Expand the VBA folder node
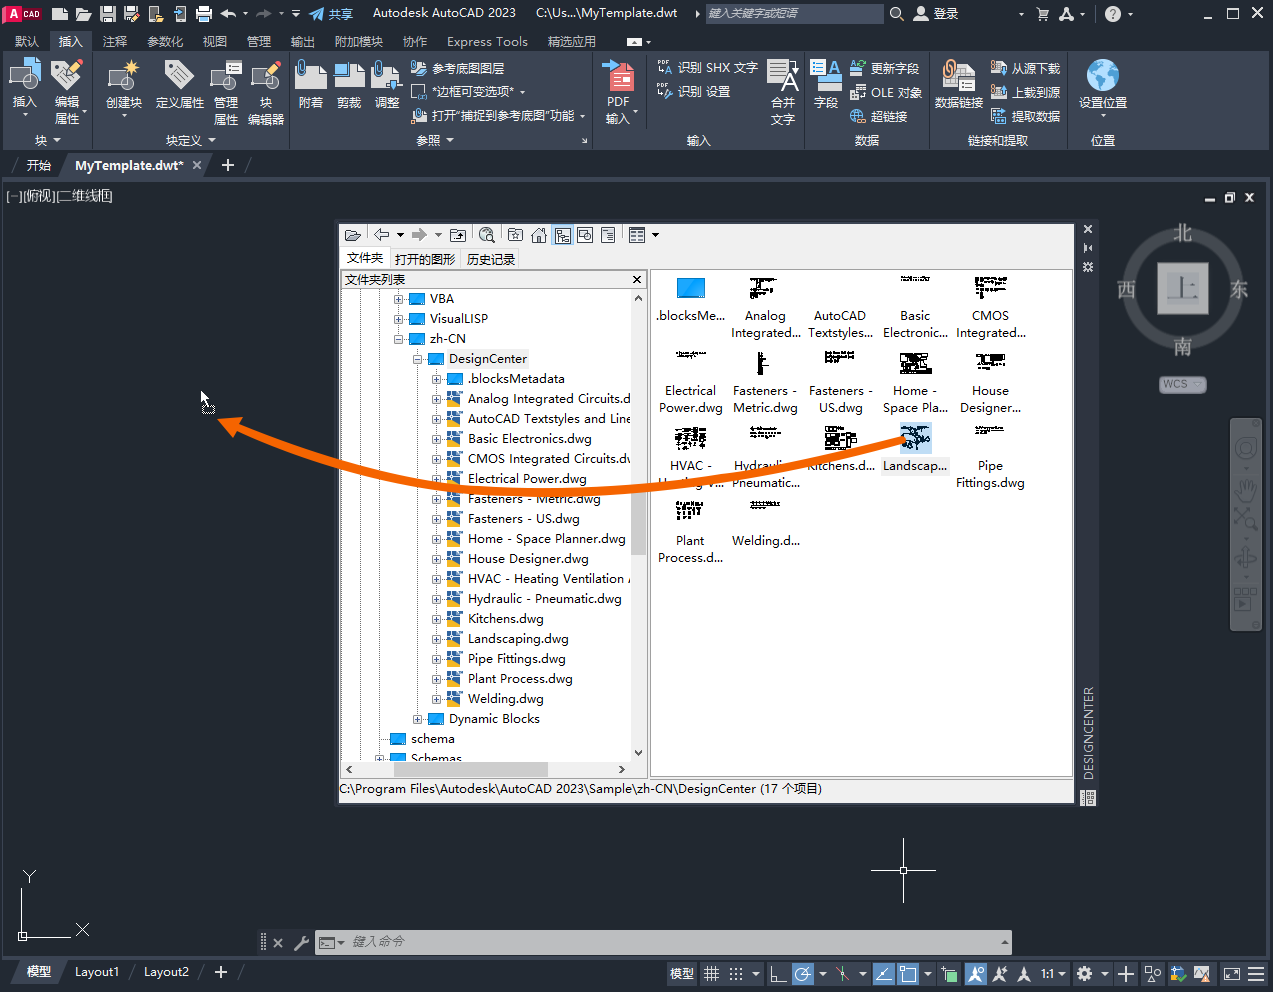 tap(398, 299)
